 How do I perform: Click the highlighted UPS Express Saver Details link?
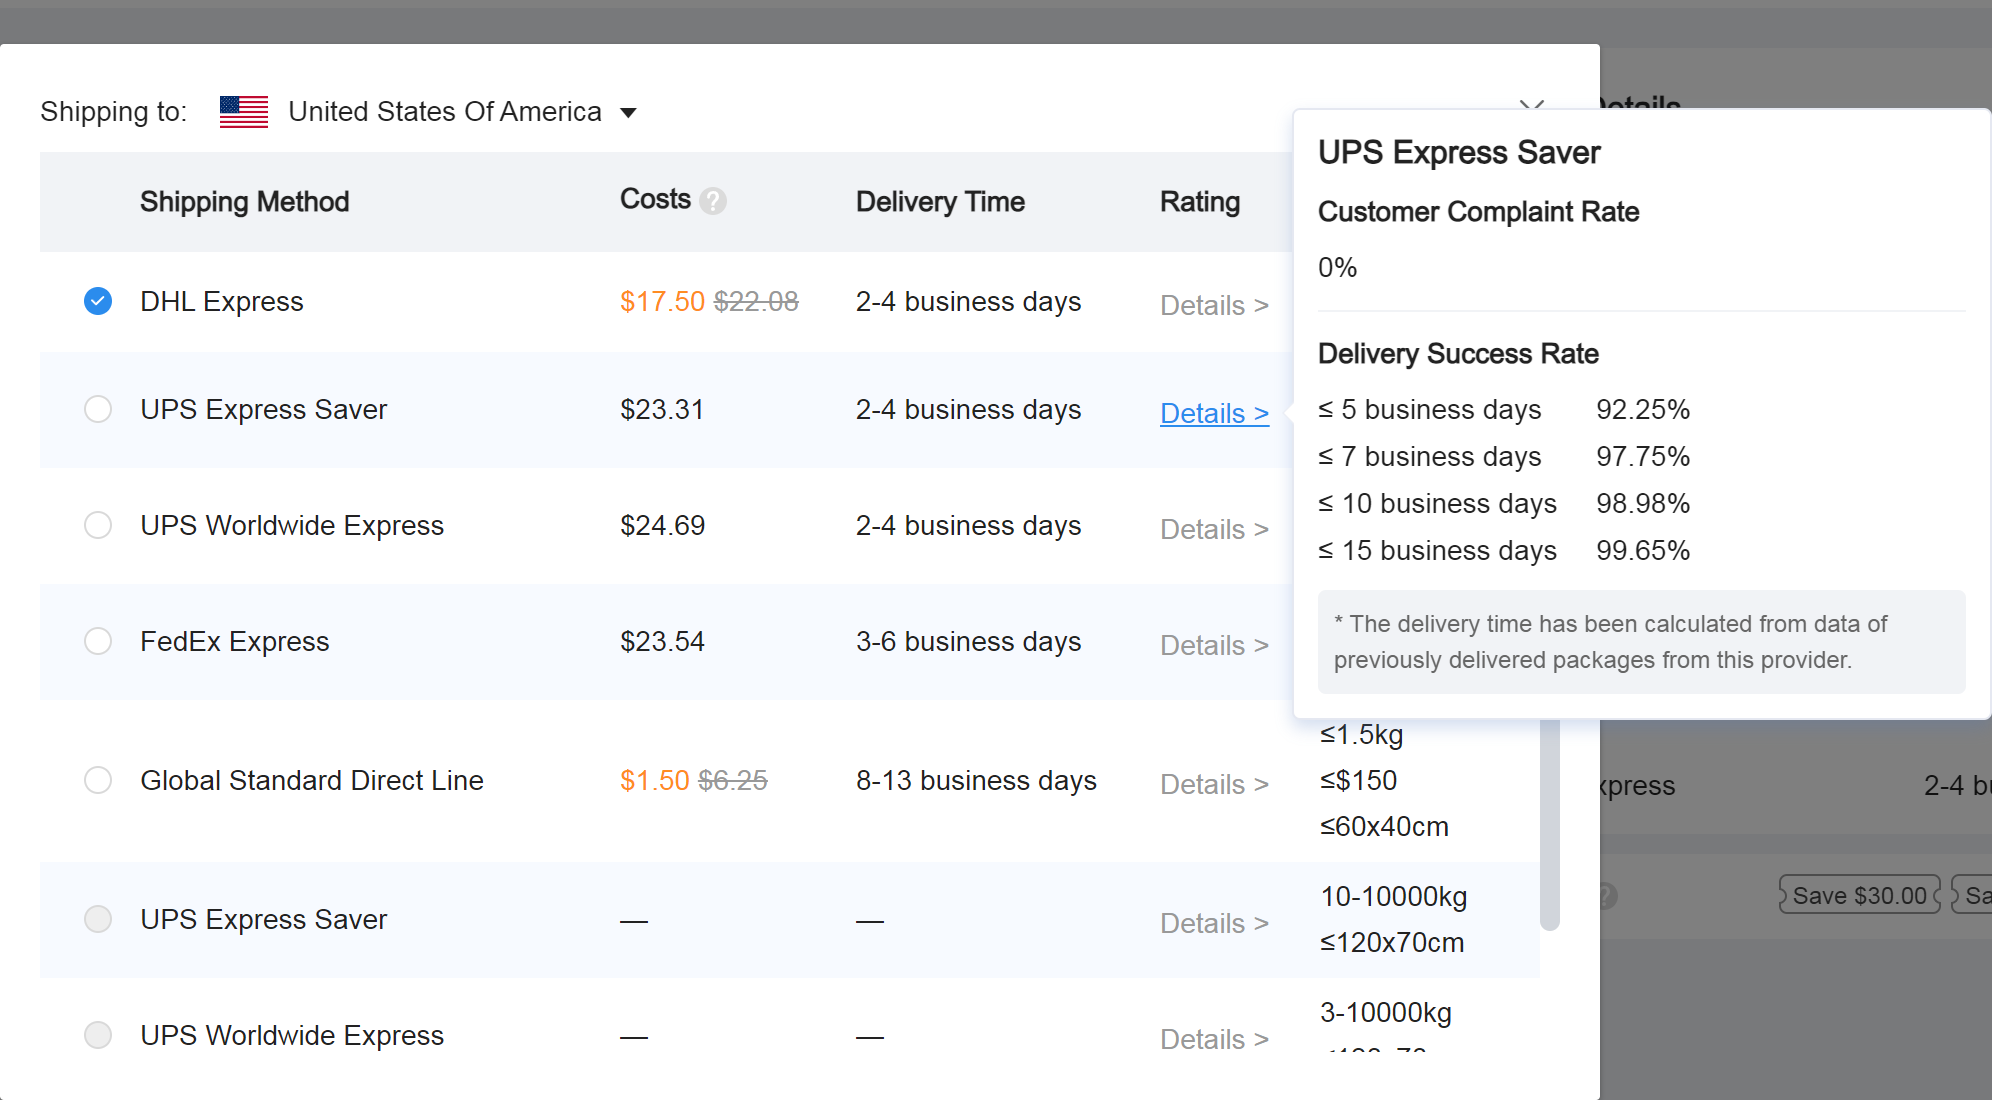(x=1214, y=413)
